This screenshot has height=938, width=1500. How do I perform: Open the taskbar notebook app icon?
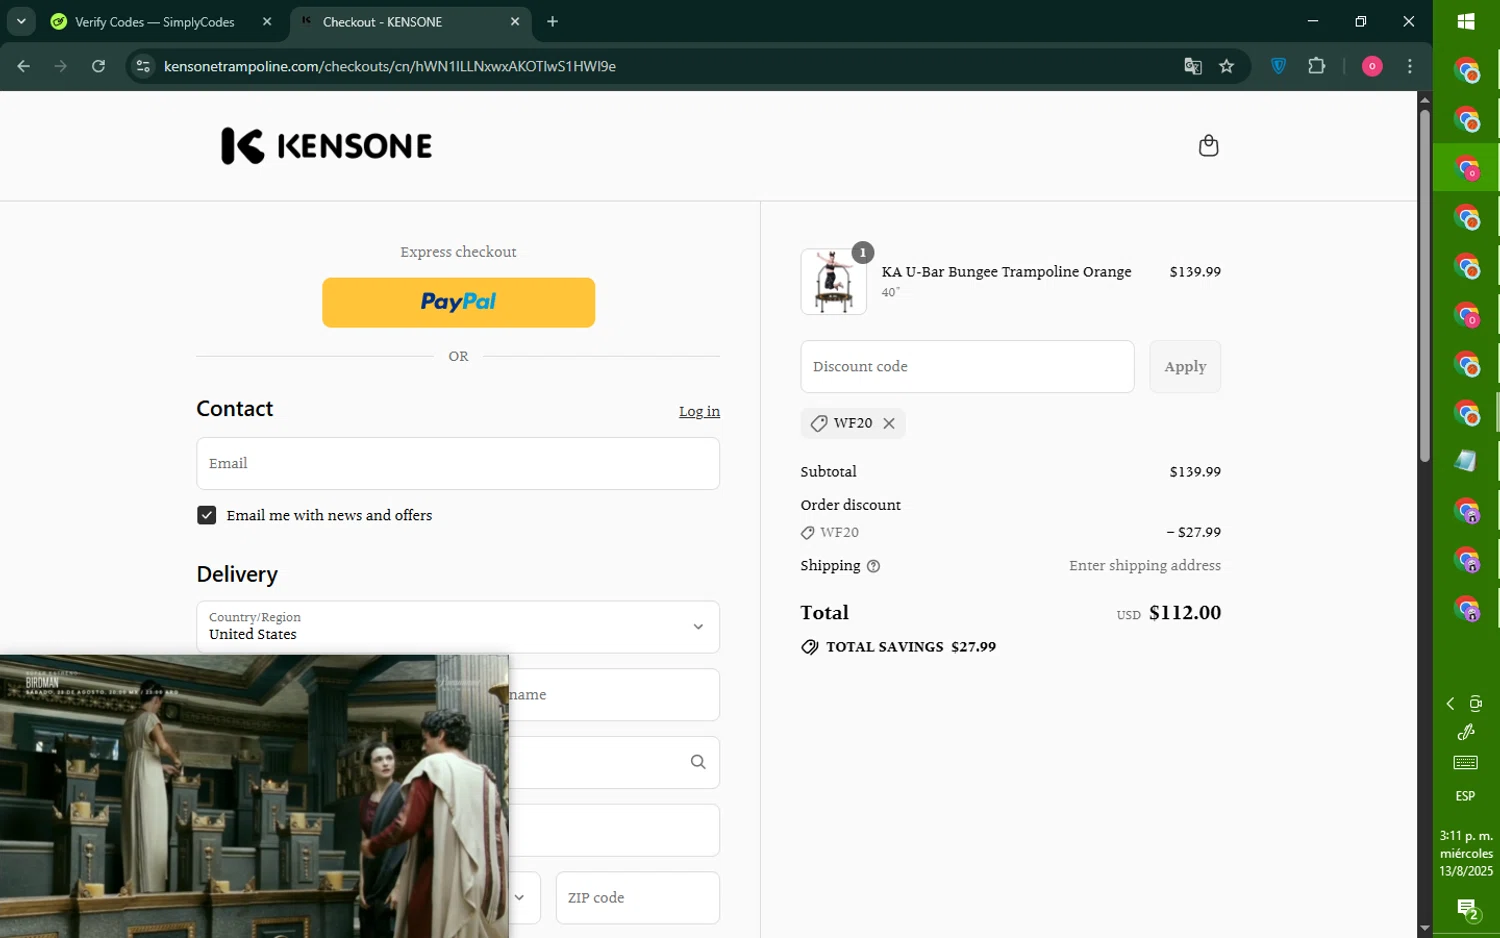(x=1466, y=461)
